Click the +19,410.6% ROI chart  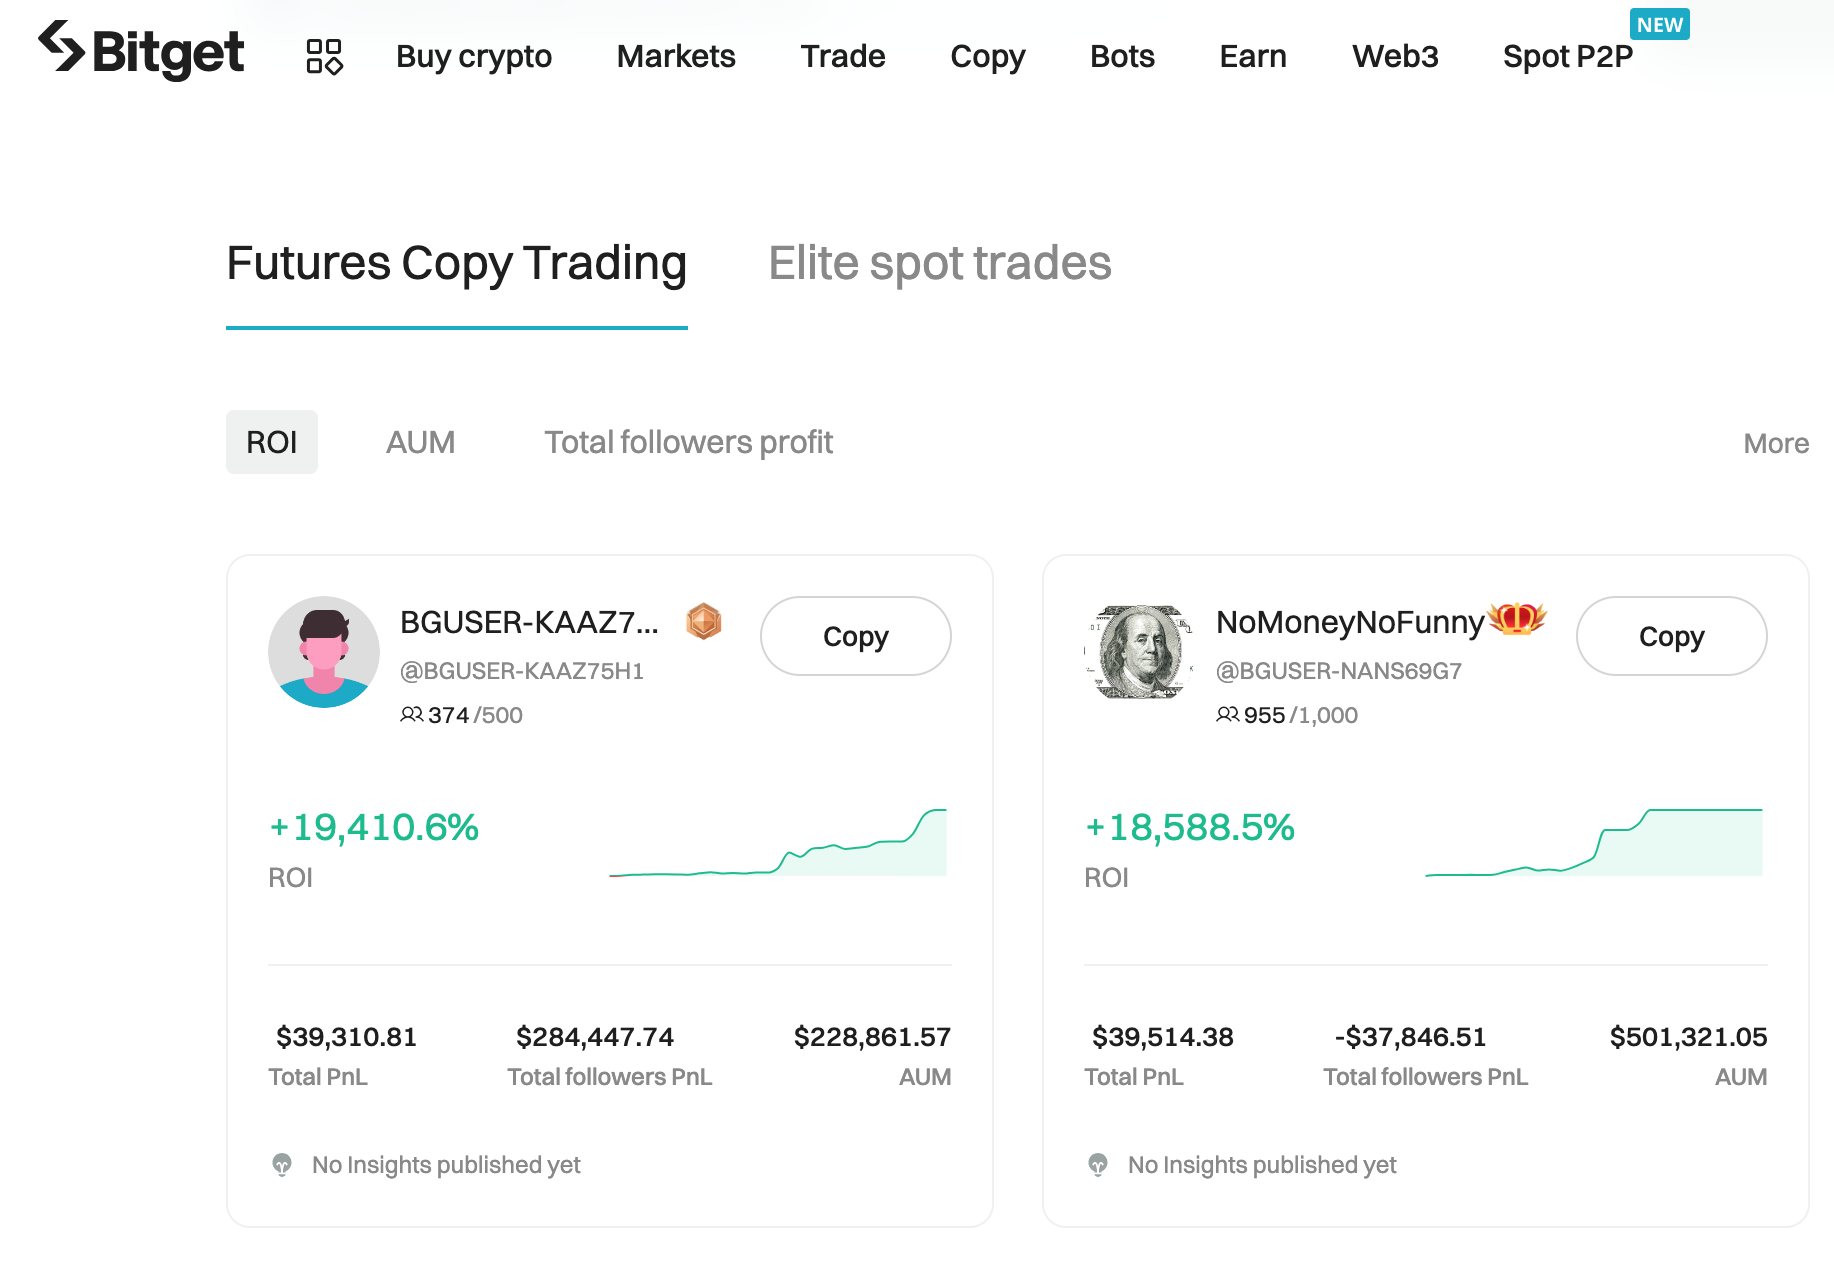(x=778, y=845)
